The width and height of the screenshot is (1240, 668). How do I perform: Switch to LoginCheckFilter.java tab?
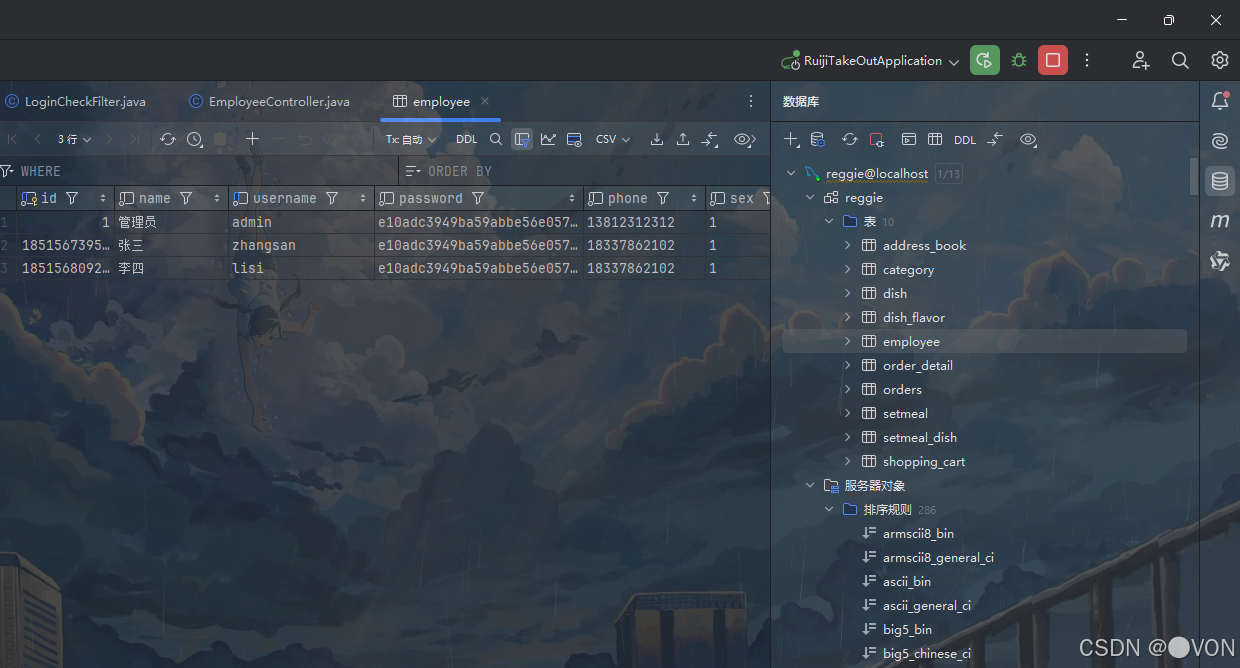click(x=75, y=102)
